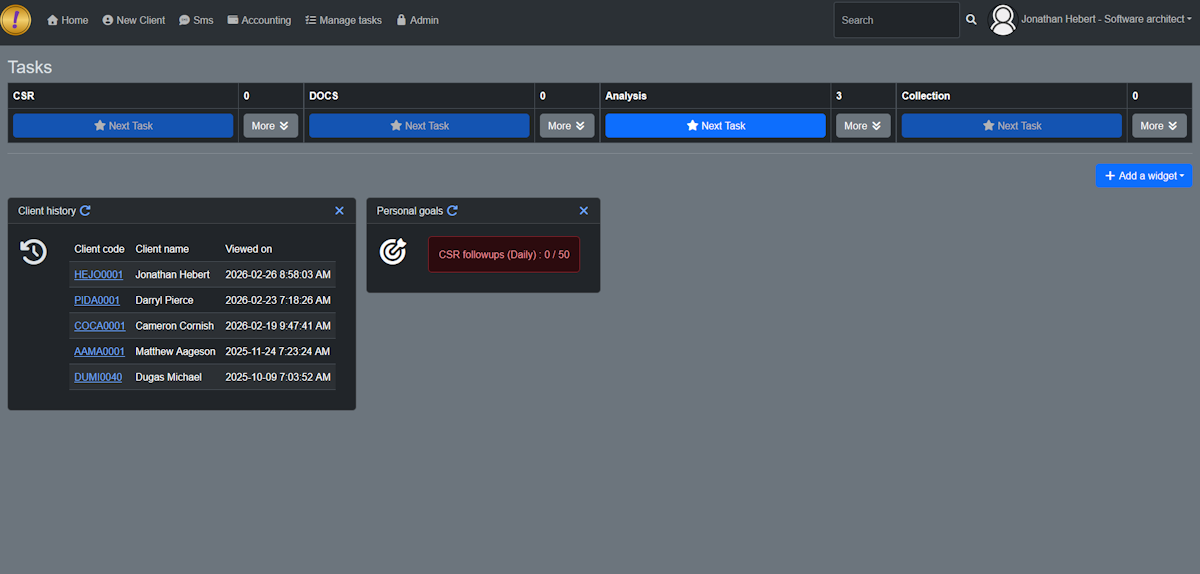Open the Add a widget dropdown

(x=1144, y=176)
